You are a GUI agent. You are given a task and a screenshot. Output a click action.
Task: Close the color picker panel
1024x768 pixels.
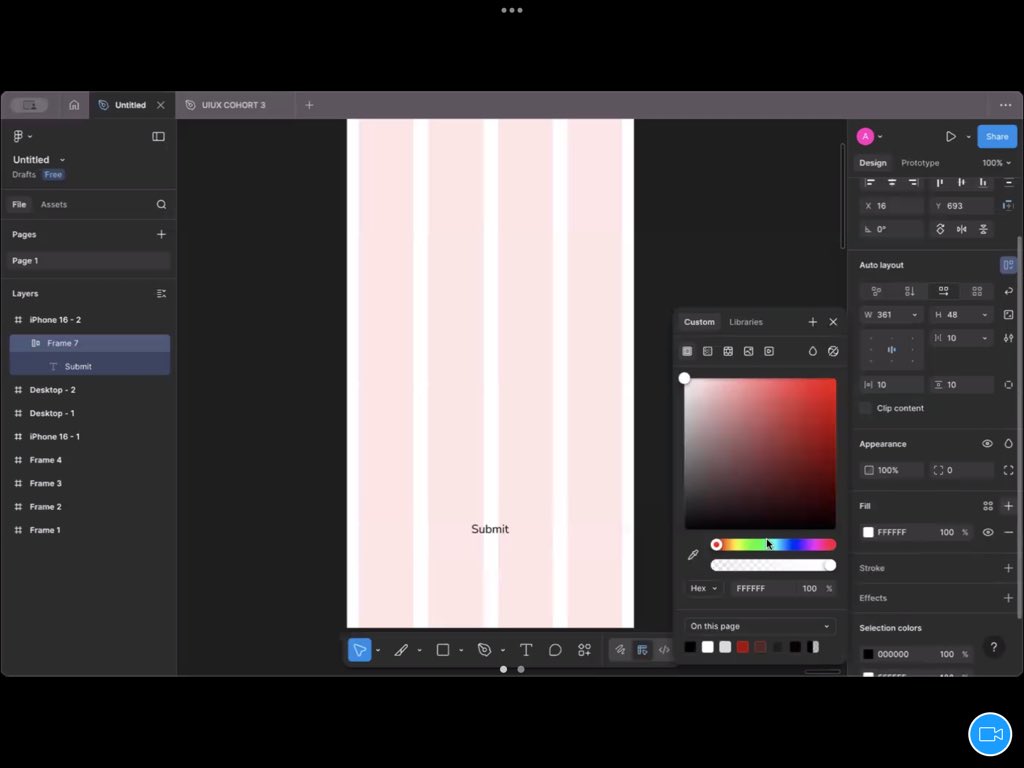(833, 322)
